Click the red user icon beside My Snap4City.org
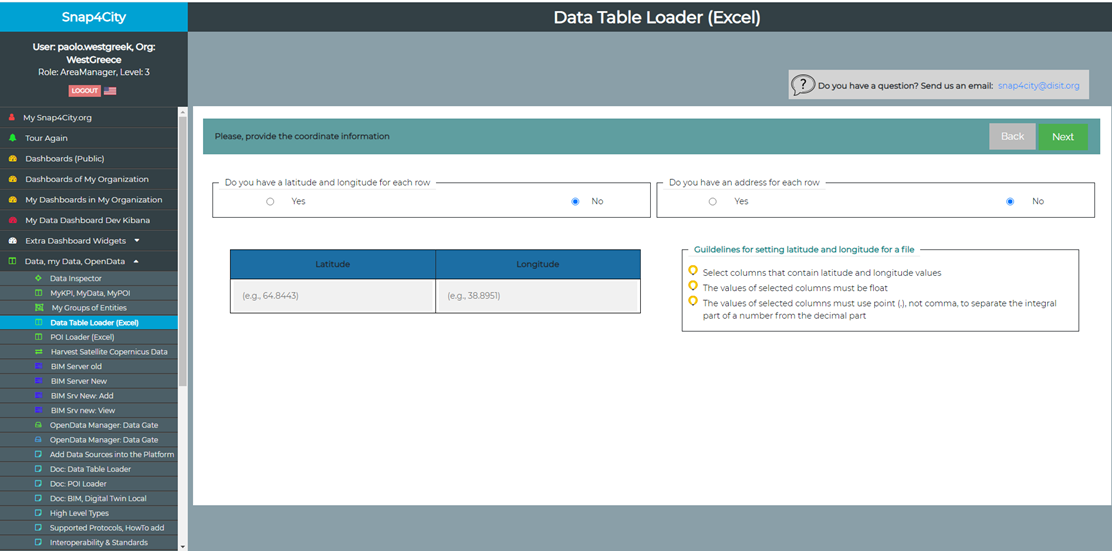The width and height of the screenshot is (1112, 551). point(12,118)
